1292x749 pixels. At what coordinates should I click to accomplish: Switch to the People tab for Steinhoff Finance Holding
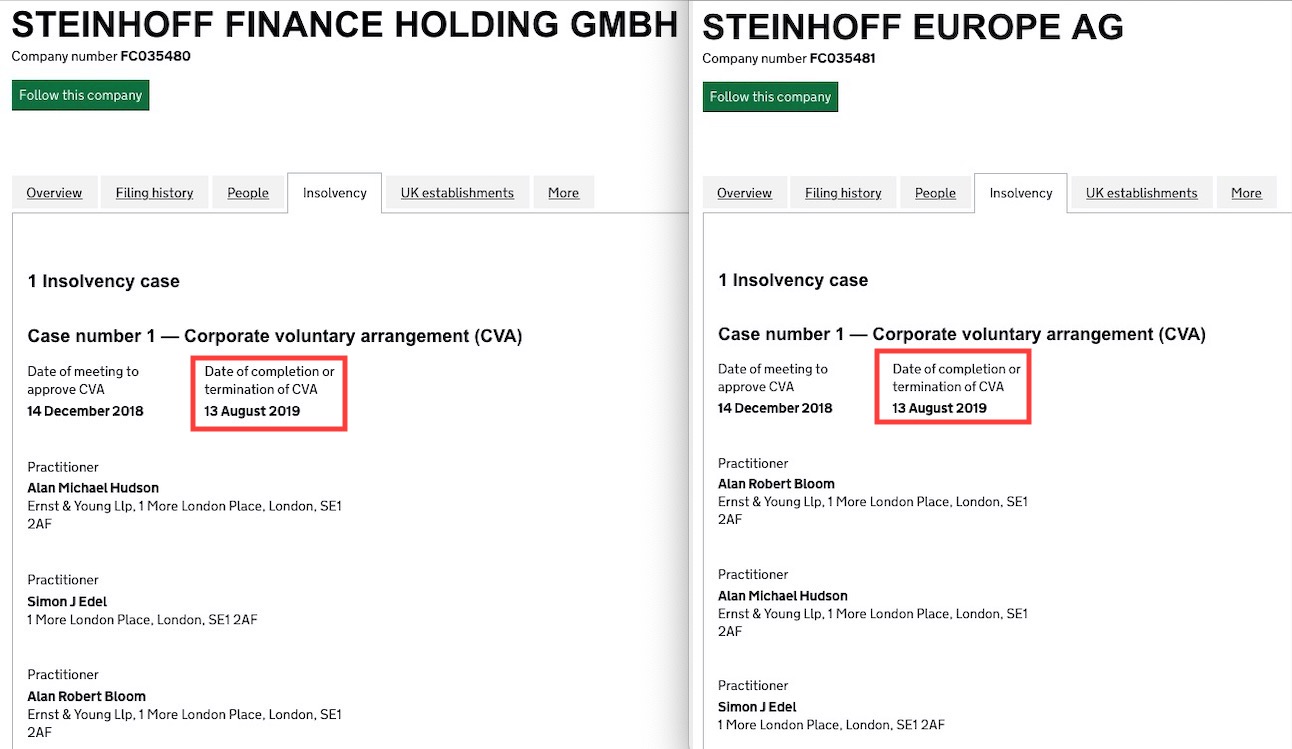248,192
